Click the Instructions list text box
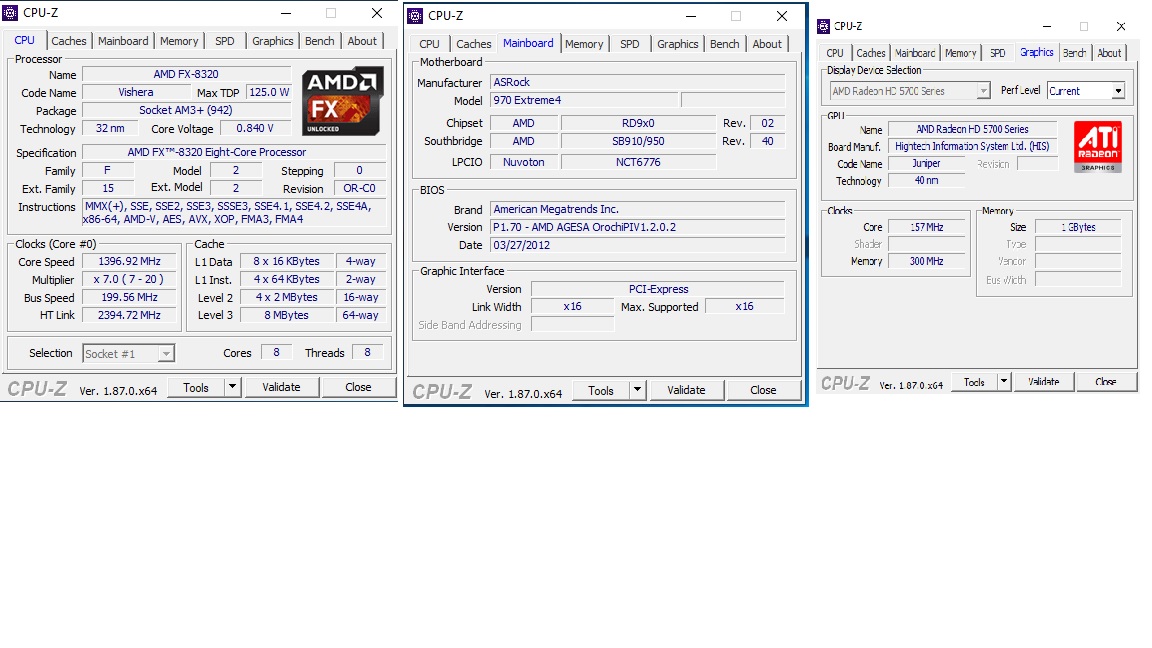Viewport: 1152px width, 648px height. coord(234,212)
